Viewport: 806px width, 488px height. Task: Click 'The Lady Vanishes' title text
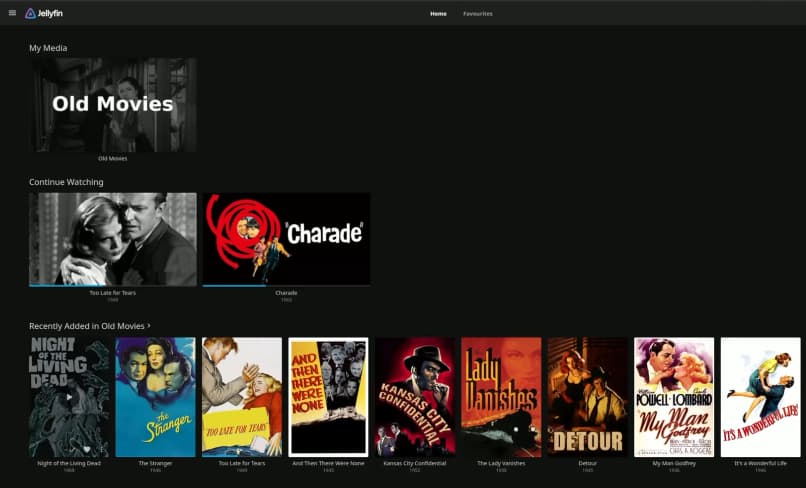[501, 463]
